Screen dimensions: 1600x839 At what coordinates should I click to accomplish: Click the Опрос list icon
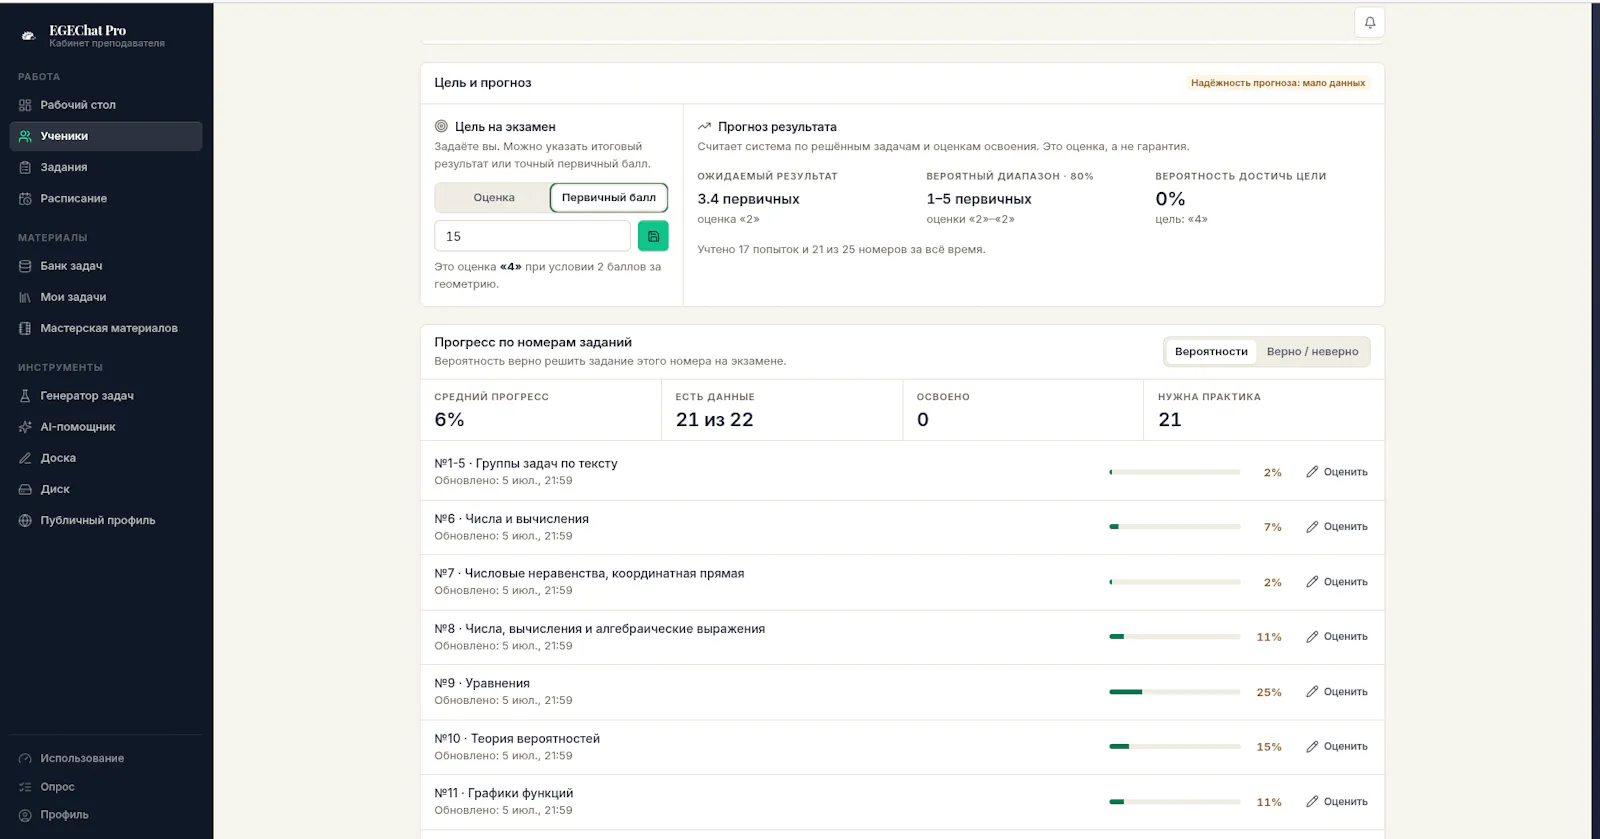[x=25, y=787]
